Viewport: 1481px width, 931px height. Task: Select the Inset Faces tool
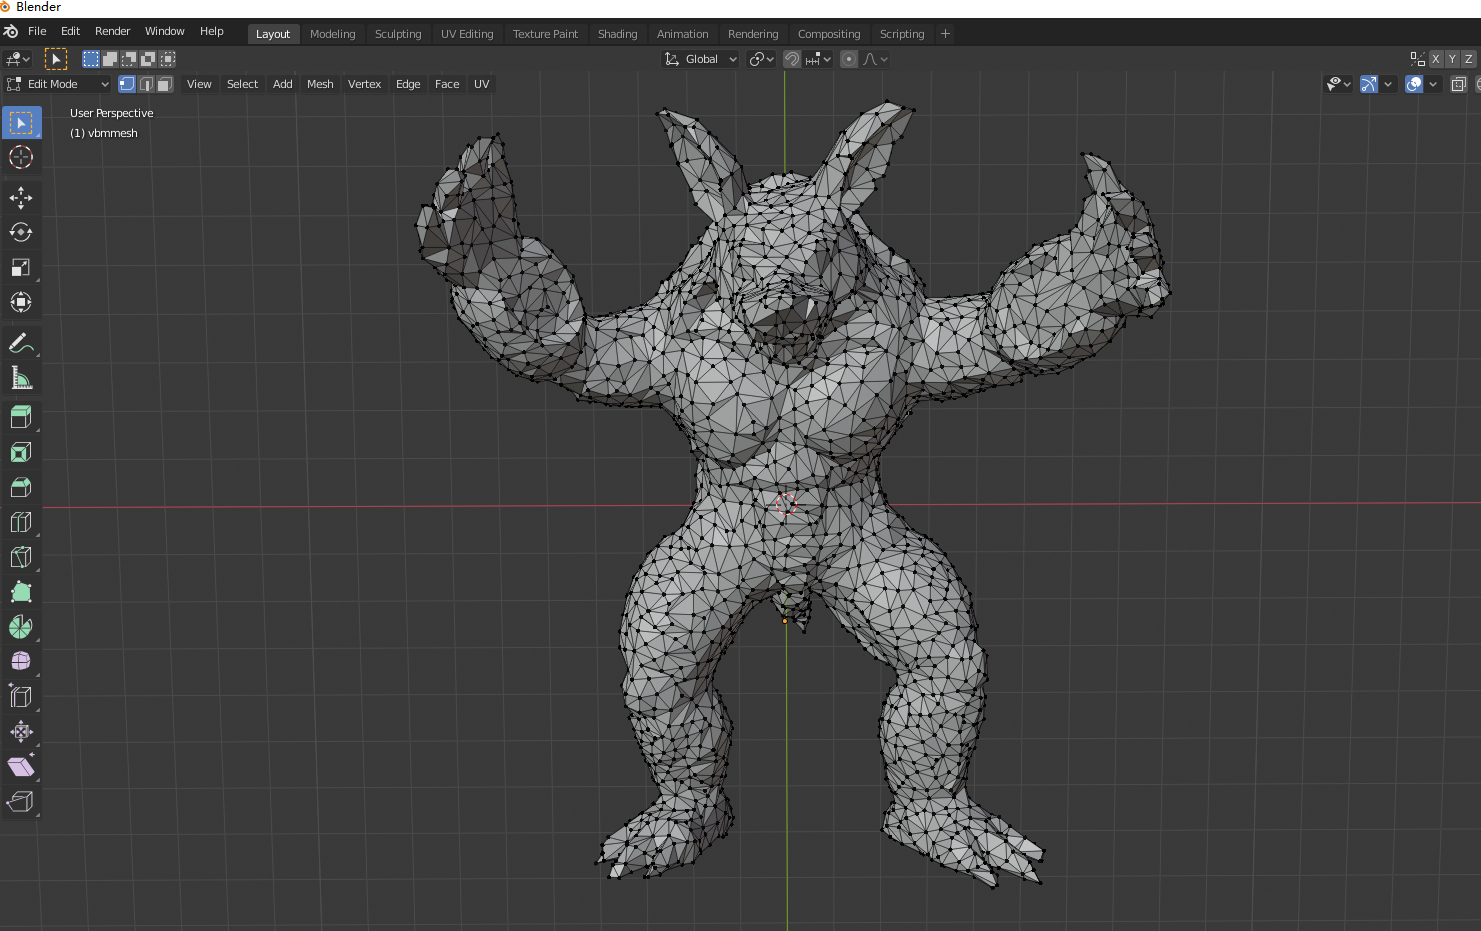[21, 452]
